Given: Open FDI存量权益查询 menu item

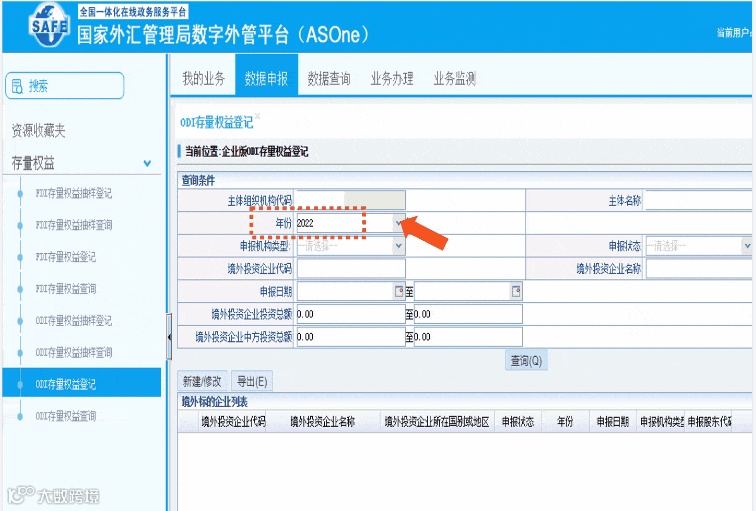Looking at the screenshot, I should tap(66, 289).
